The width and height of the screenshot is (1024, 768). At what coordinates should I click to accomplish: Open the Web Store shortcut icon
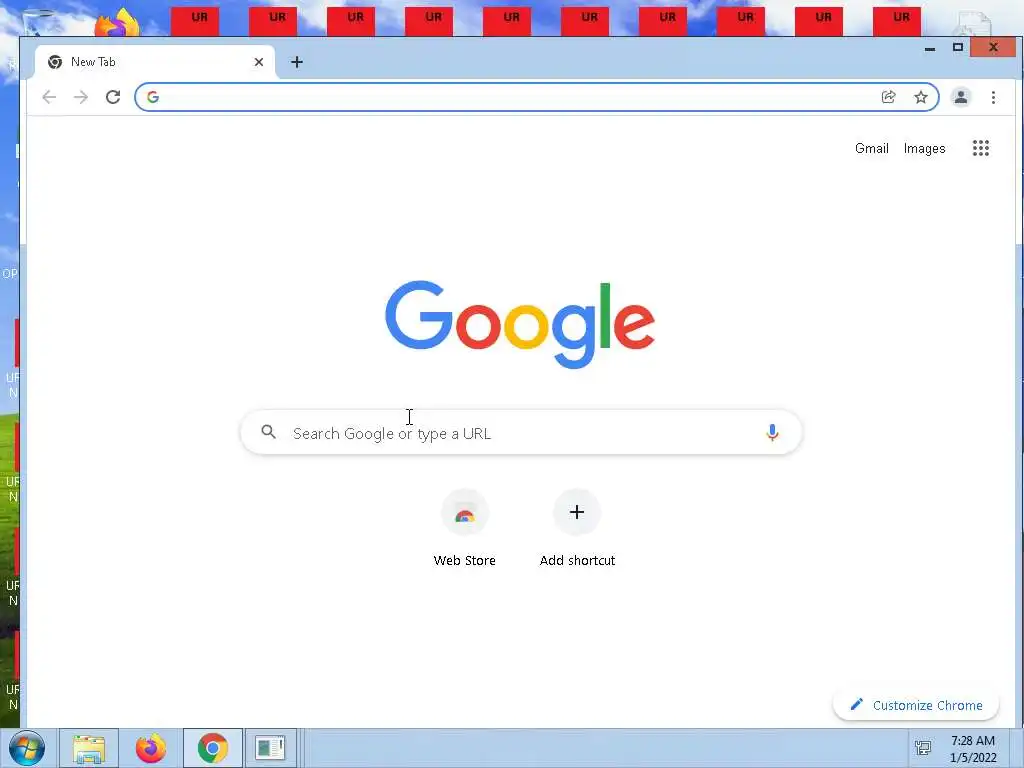464,513
